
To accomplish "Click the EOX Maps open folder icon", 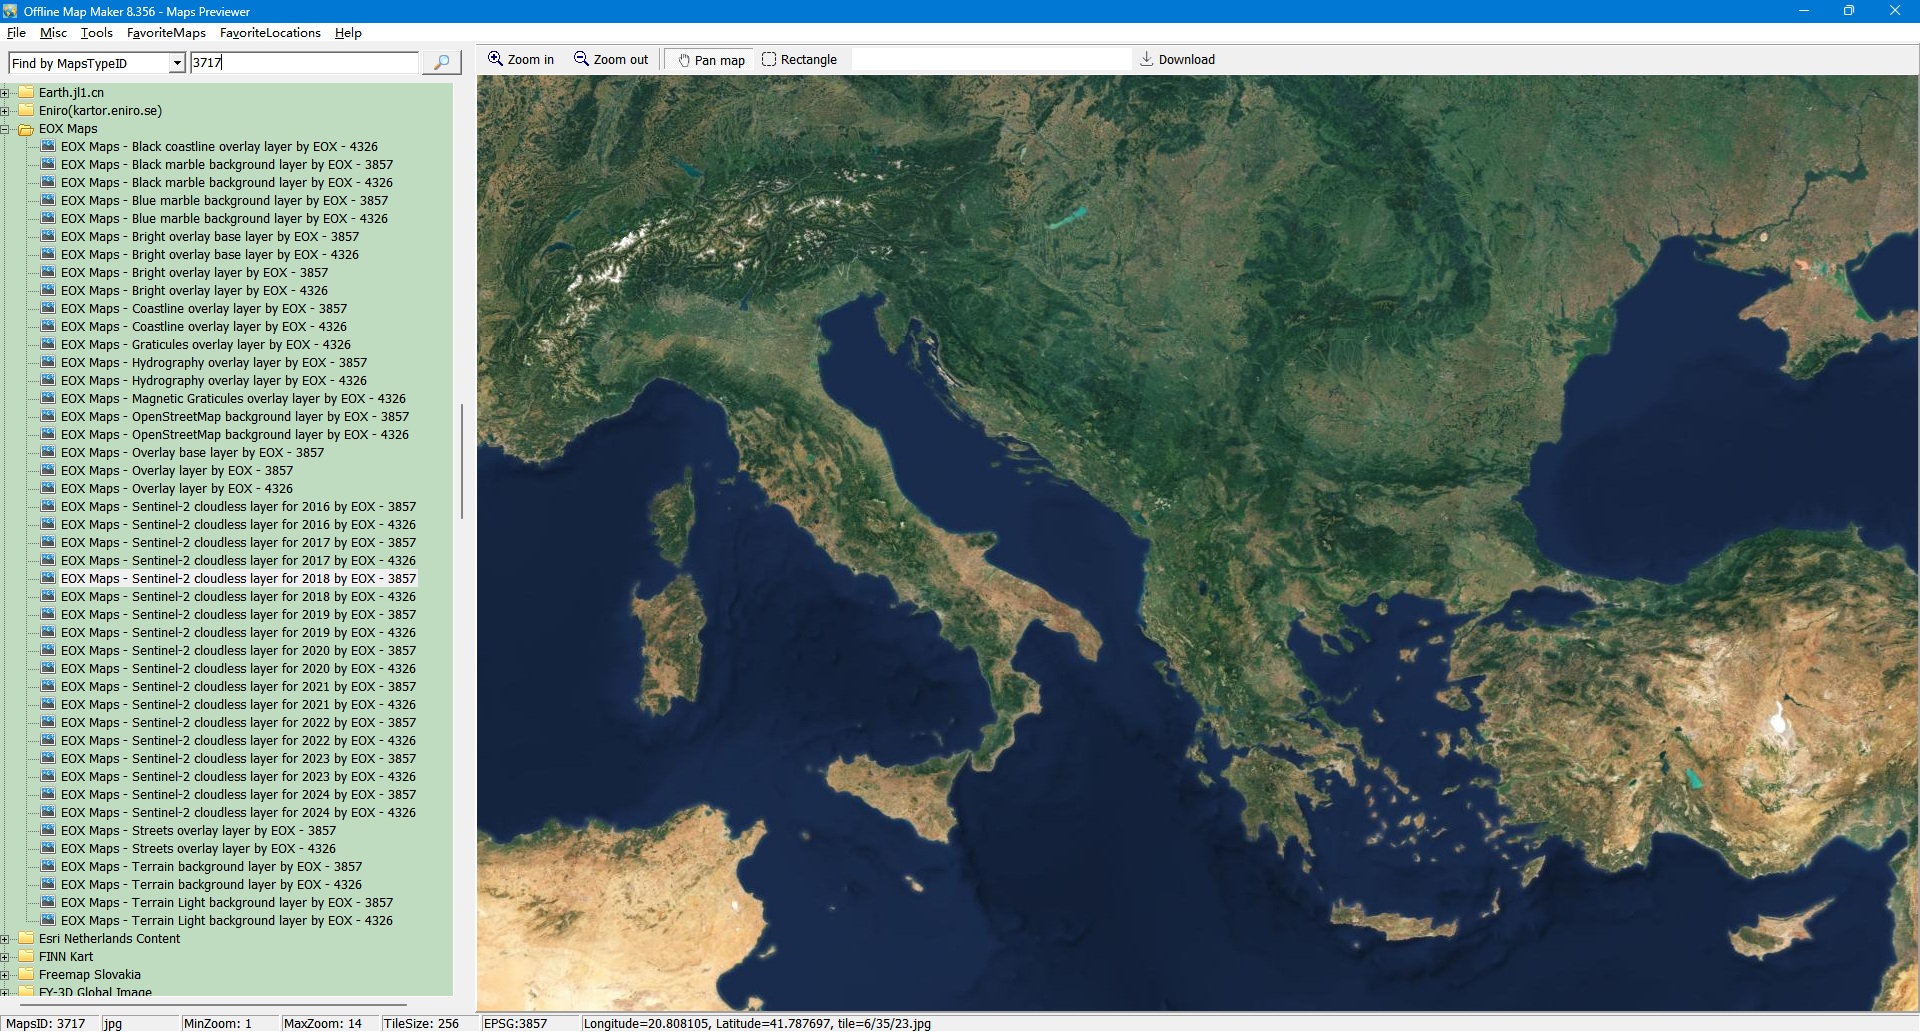I will click(26, 129).
